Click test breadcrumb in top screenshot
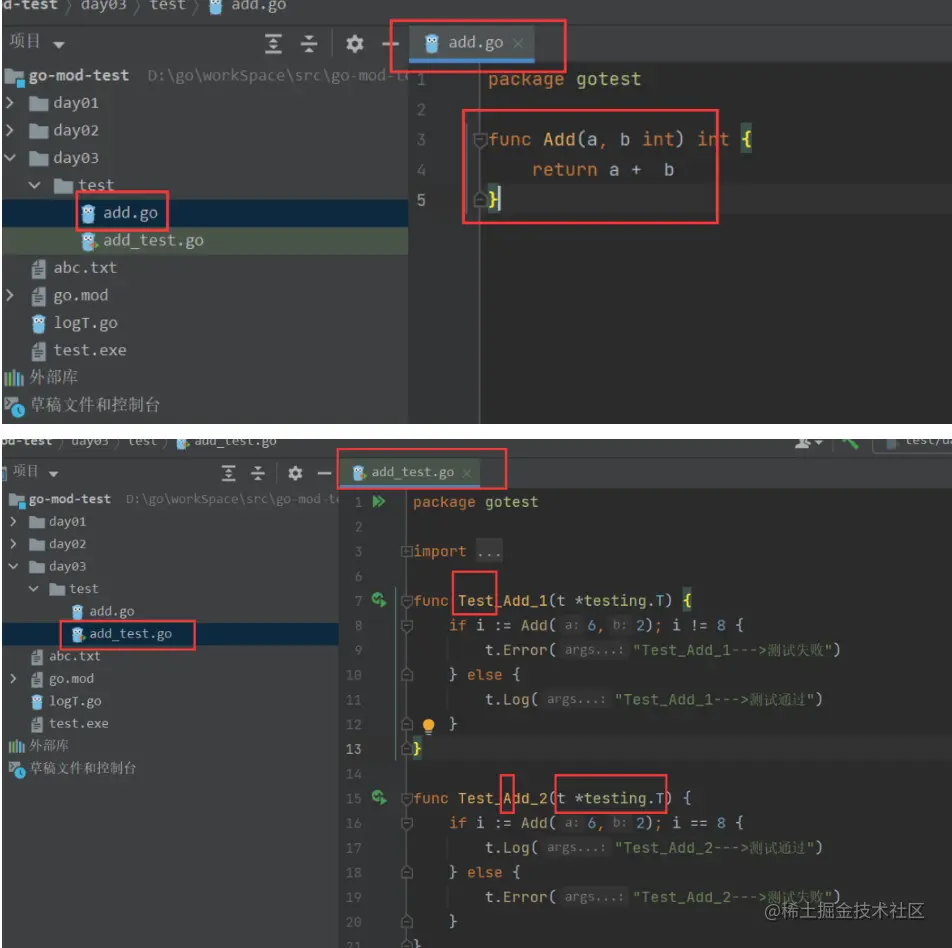The height and width of the screenshot is (948, 952). [168, 5]
